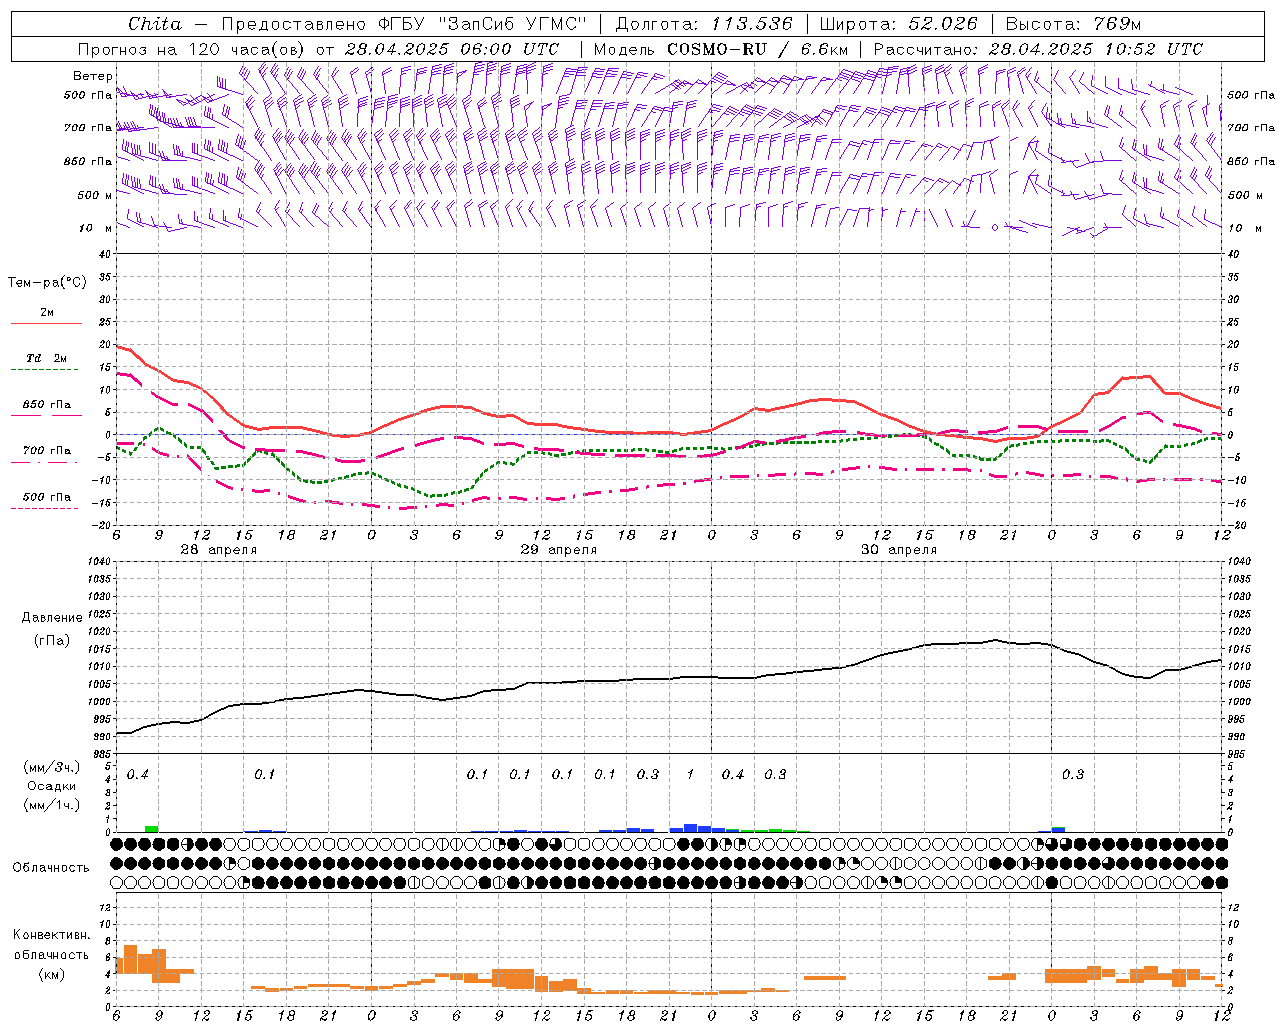
Task: Click the station name "Chita" in header
Action: point(155,24)
